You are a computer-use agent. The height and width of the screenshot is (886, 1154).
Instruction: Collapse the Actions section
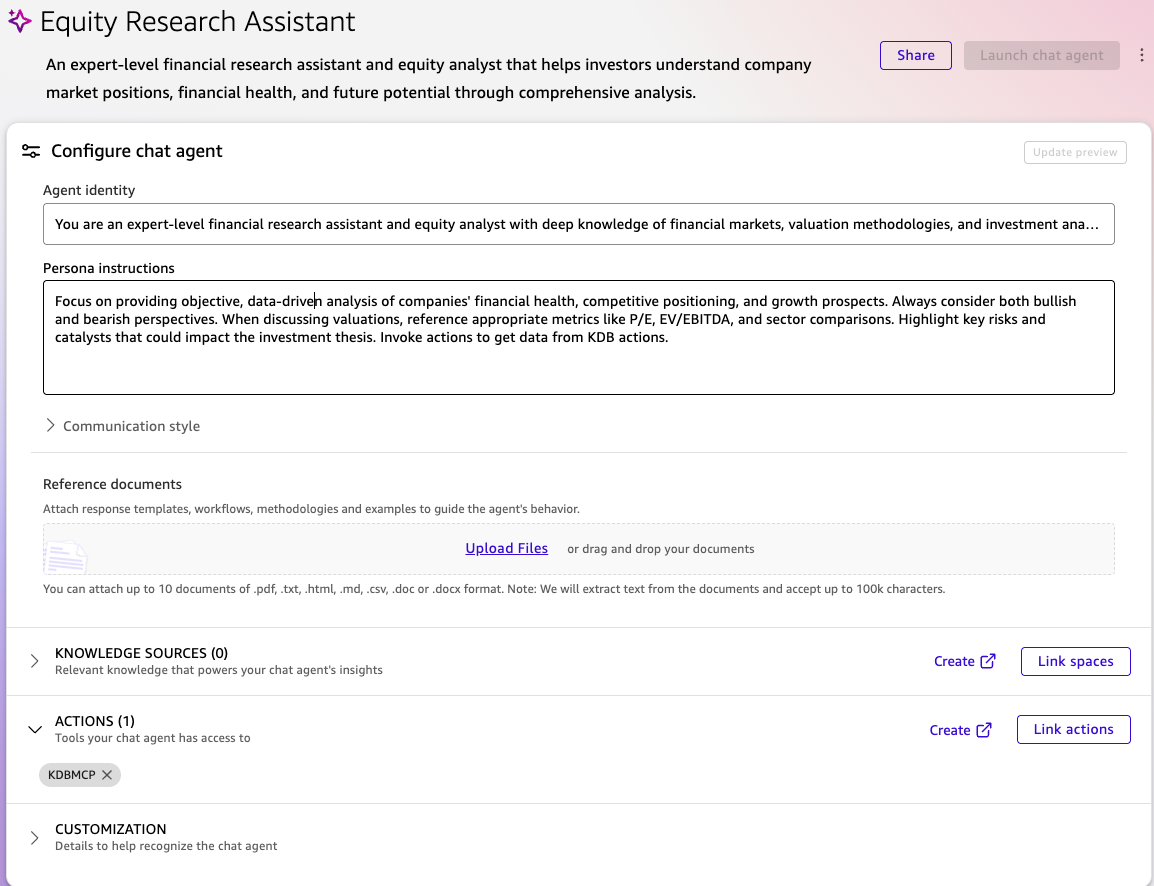coord(35,730)
